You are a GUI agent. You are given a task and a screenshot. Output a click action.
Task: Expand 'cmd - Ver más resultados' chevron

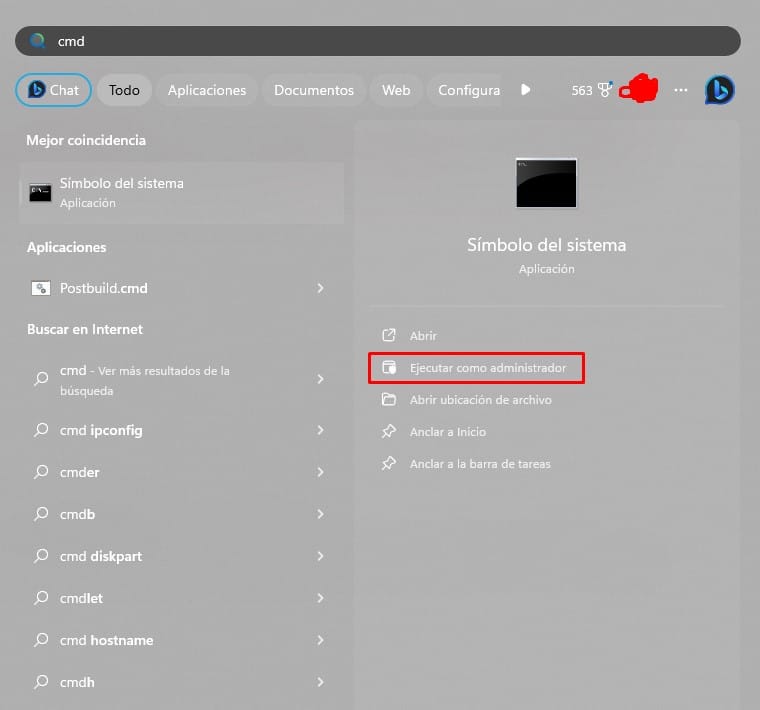point(320,379)
